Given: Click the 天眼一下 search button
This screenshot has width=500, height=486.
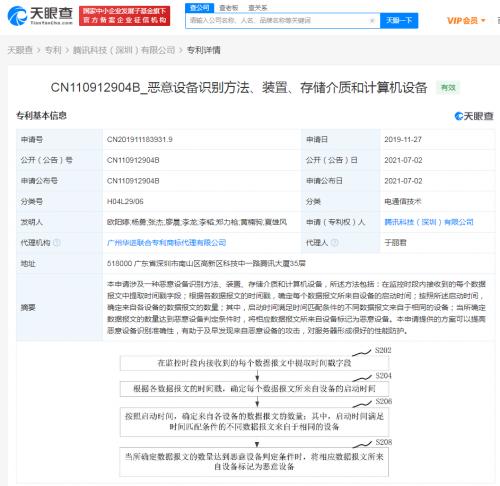Looking at the screenshot, I should (x=399, y=21).
